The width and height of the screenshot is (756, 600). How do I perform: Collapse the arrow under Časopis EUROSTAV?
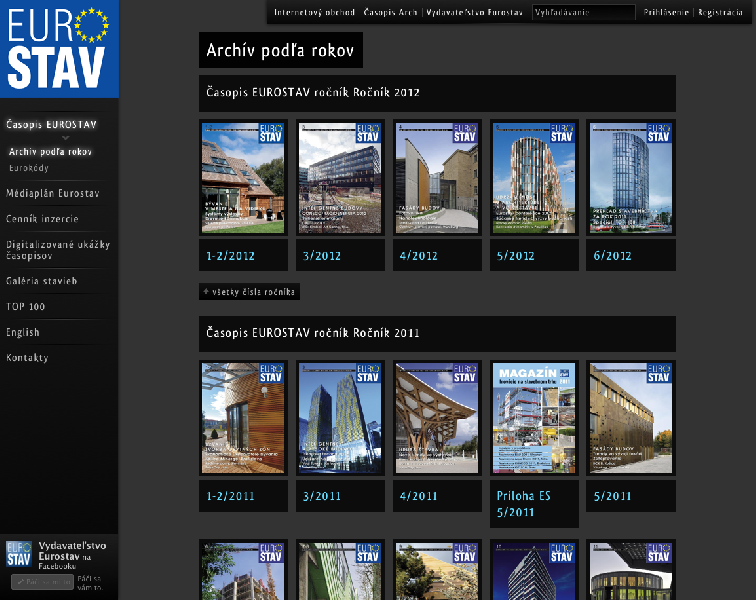66,138
